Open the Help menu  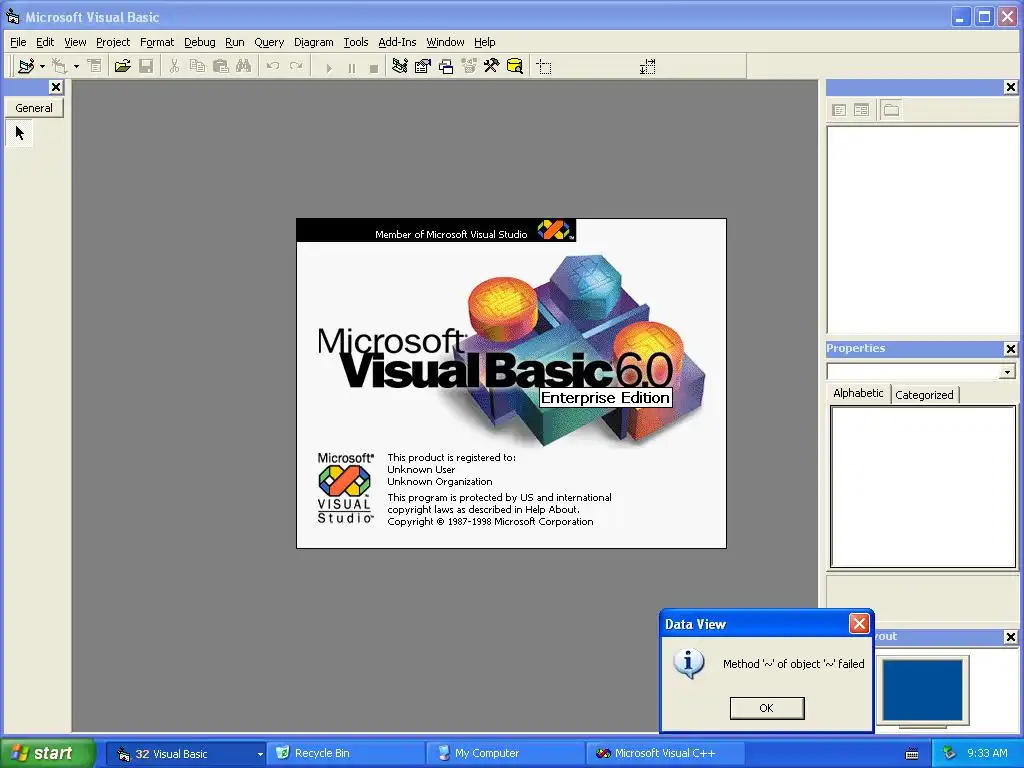point(485,42)
